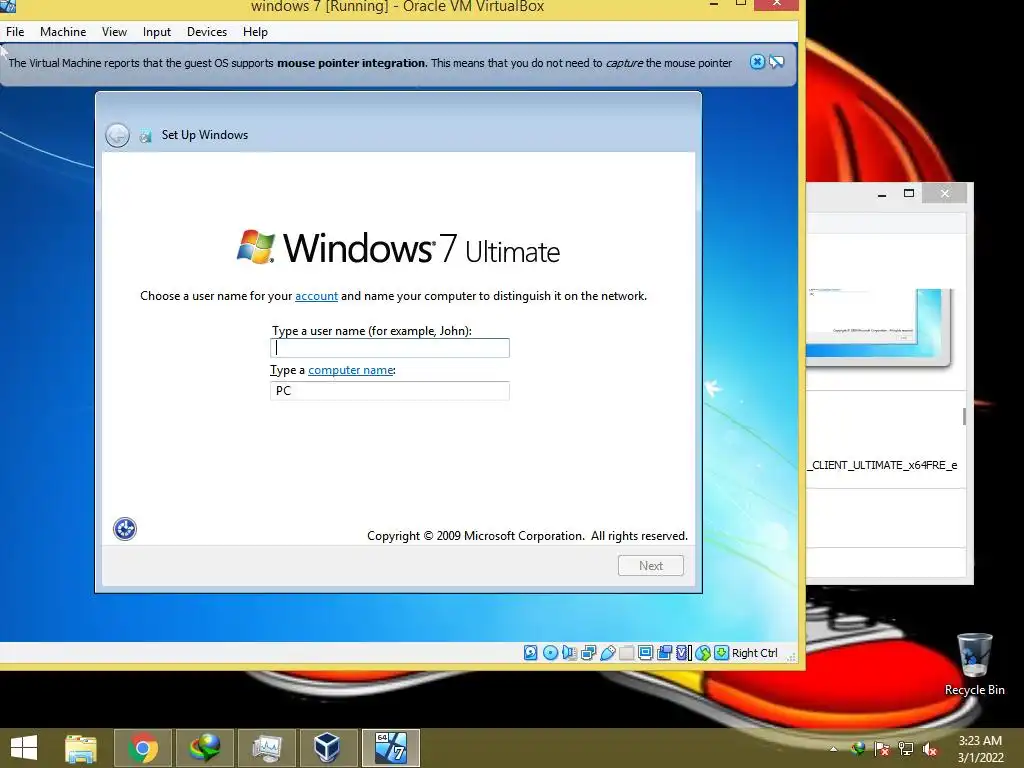
Task: Open the Action Center flag icon
Action: pyautogui.click(x=882, y=749)
